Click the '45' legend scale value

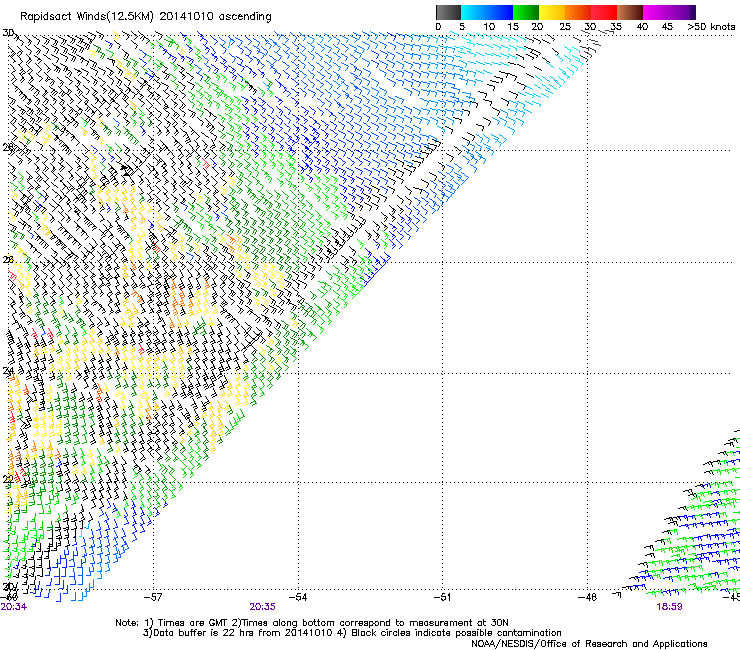667,26
